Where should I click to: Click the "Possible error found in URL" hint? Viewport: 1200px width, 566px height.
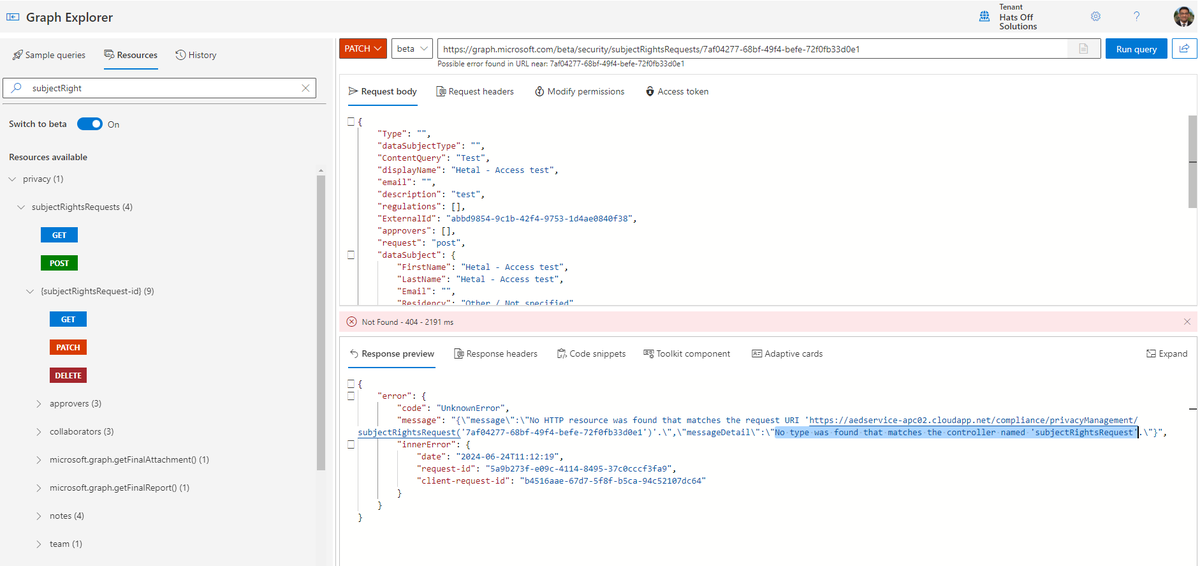pos(561,64)
